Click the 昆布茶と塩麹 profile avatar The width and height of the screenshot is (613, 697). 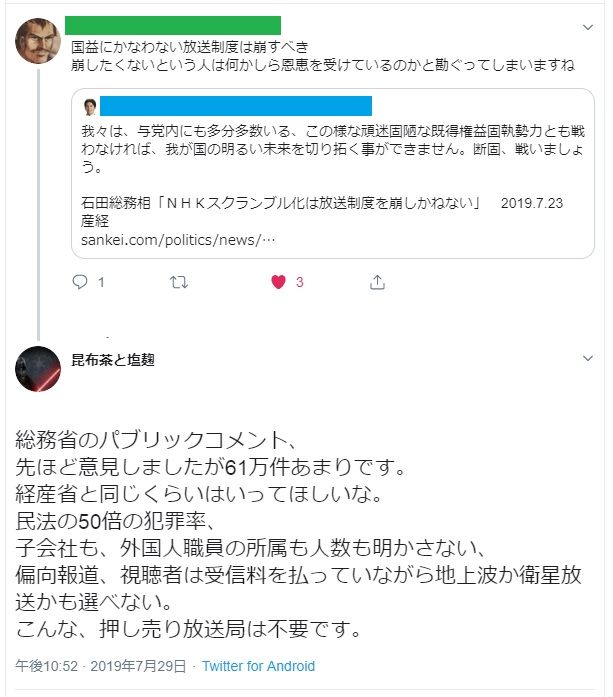coord(38,369)
